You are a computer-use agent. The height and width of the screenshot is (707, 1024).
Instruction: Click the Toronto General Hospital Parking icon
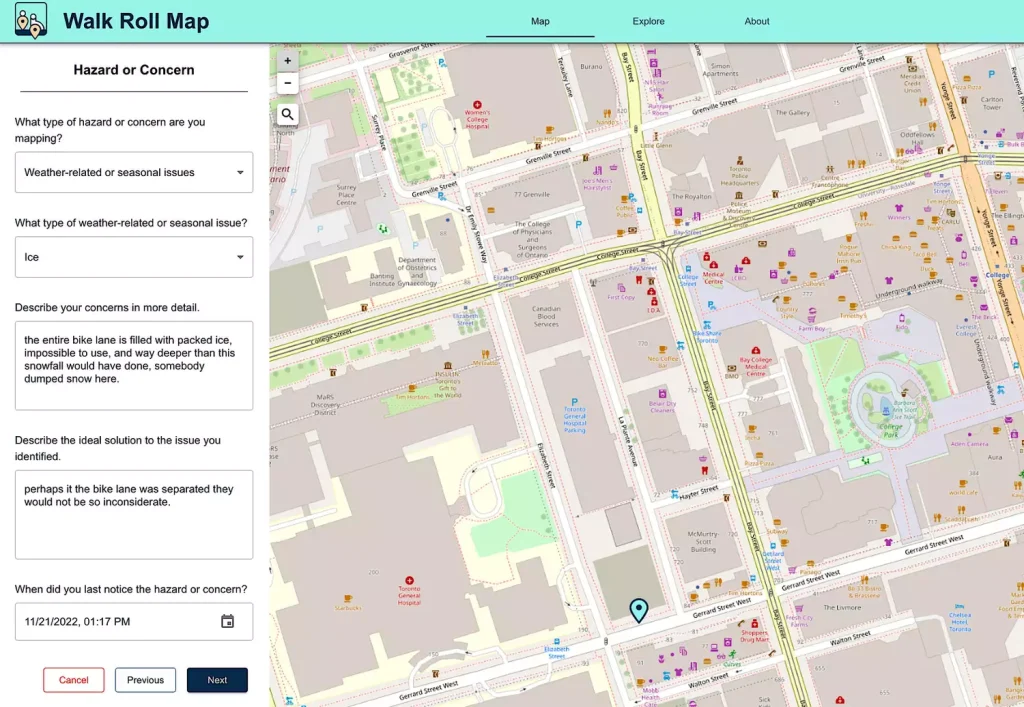[574, 400]
